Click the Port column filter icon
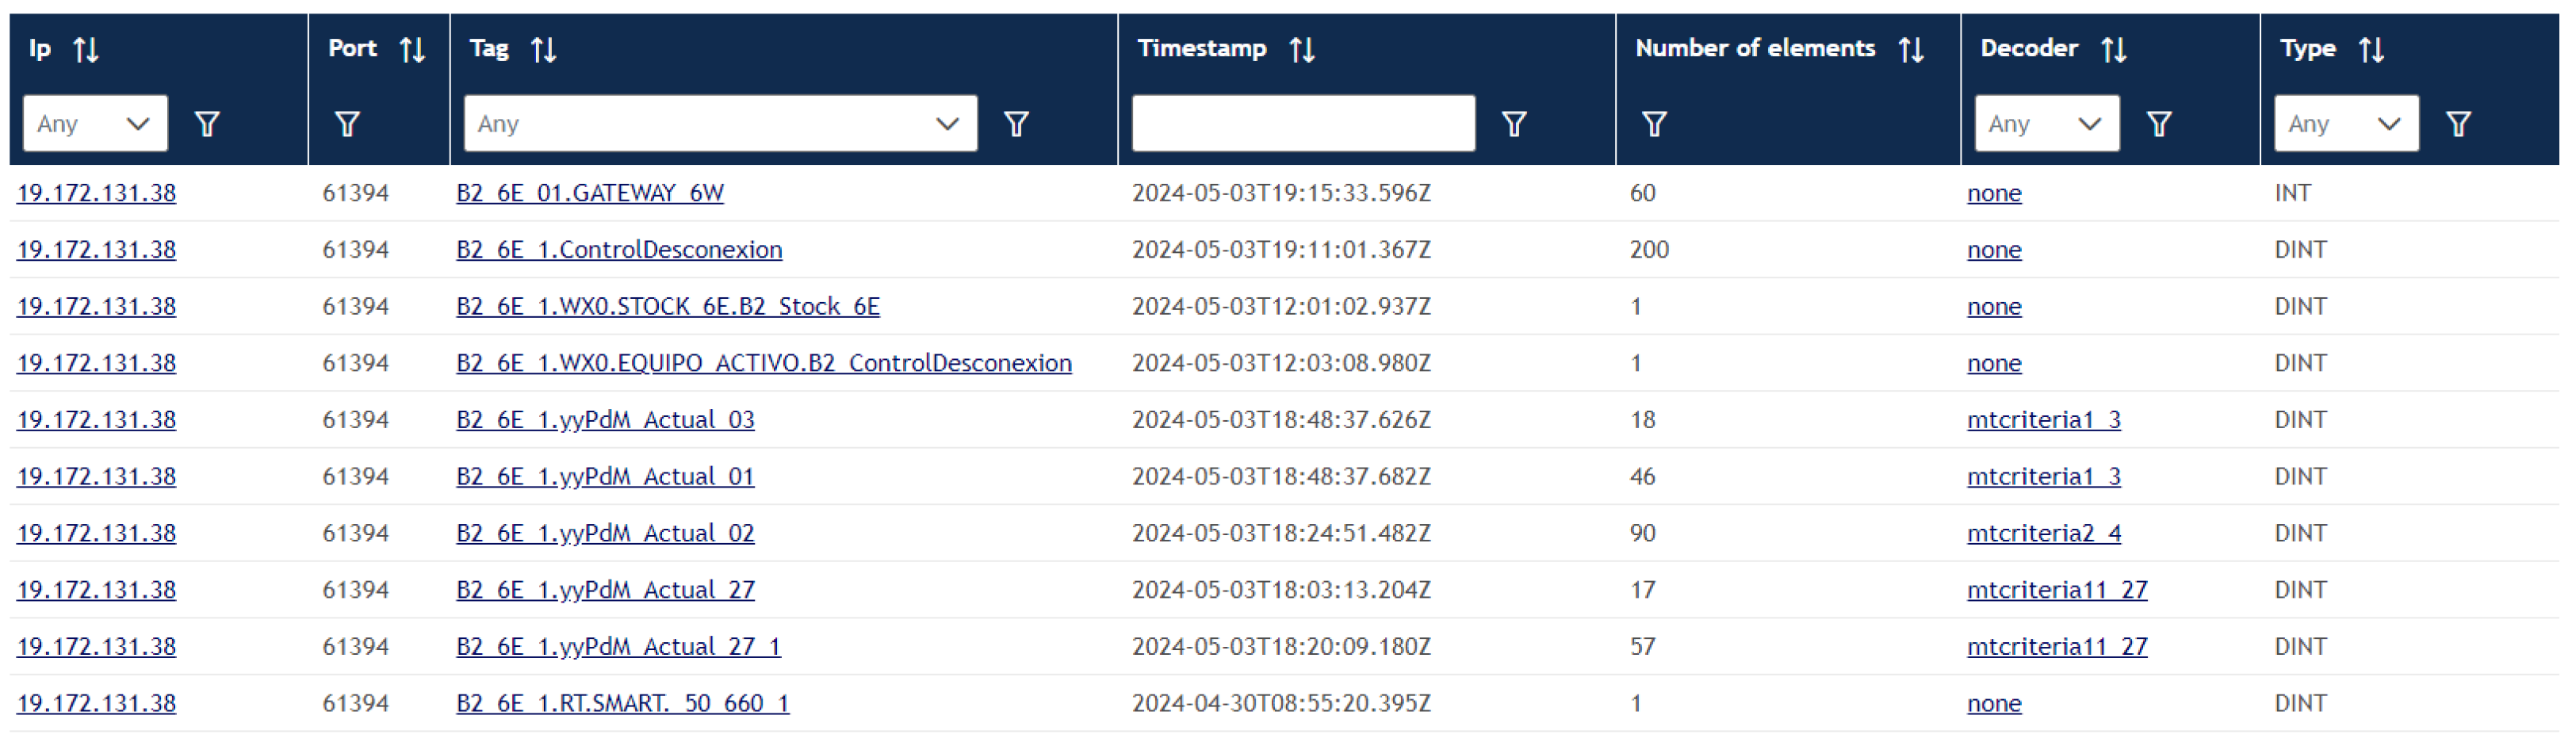This screenshot has height=746, width=2576. click(347, 124)
